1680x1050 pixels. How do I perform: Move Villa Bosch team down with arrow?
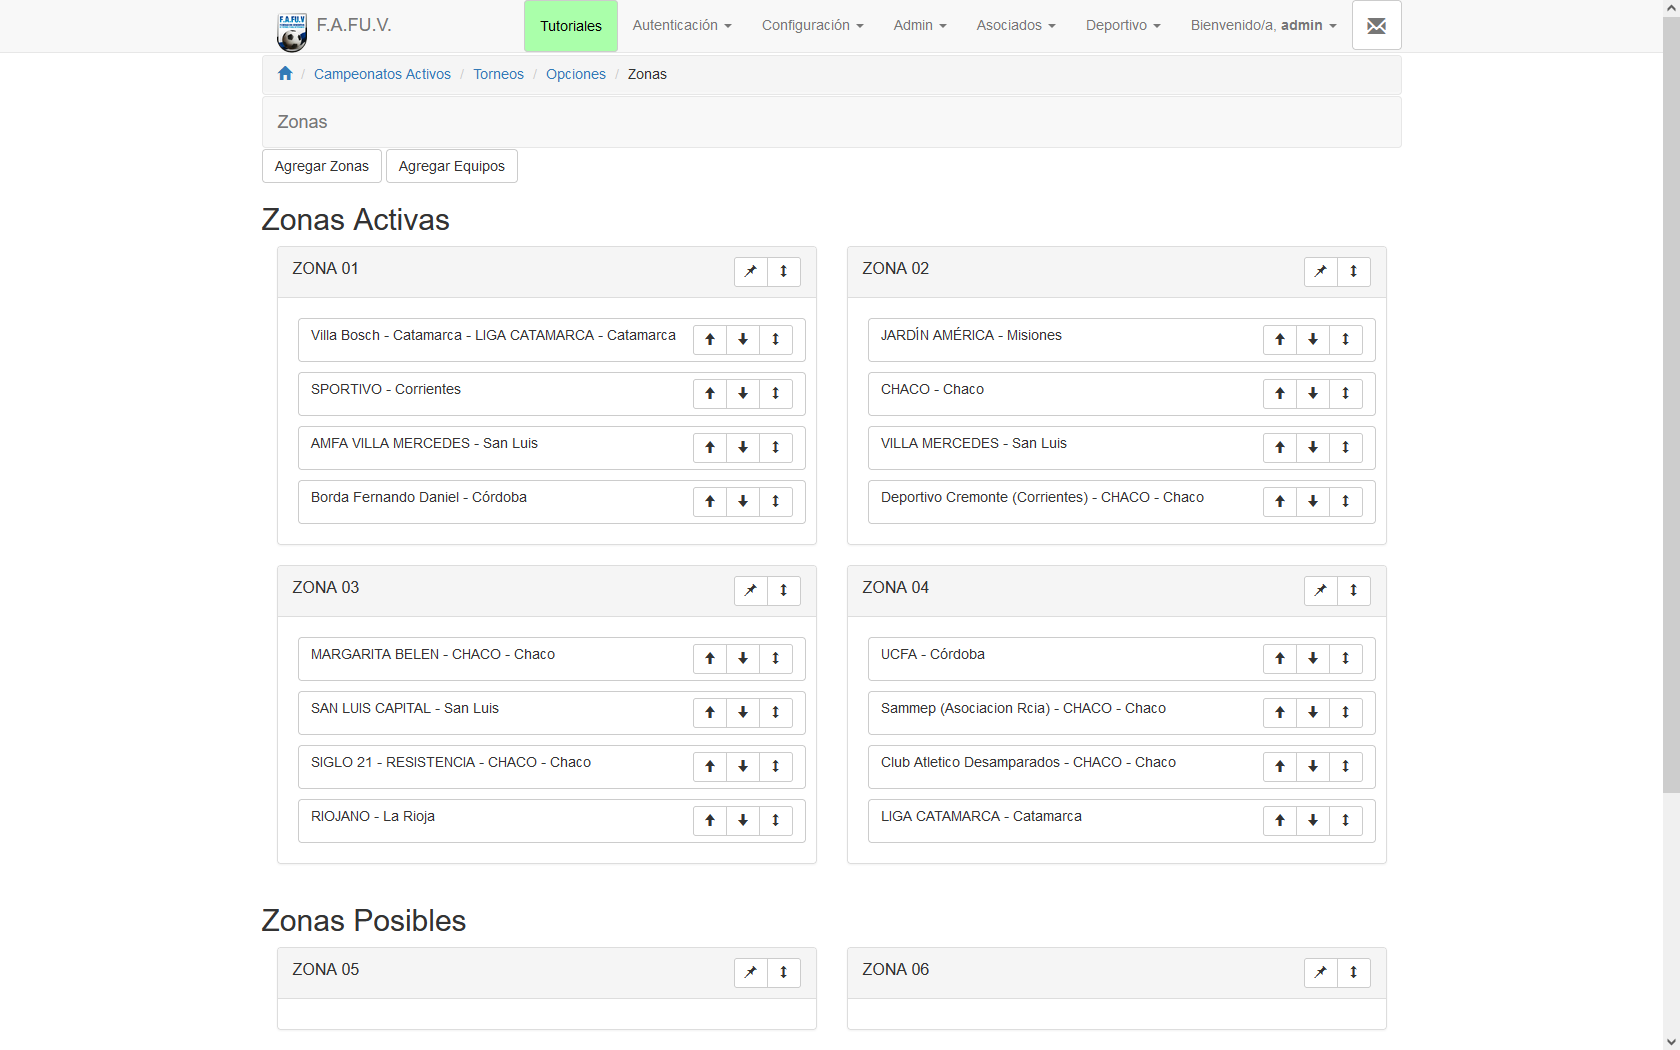click(743, 340)
